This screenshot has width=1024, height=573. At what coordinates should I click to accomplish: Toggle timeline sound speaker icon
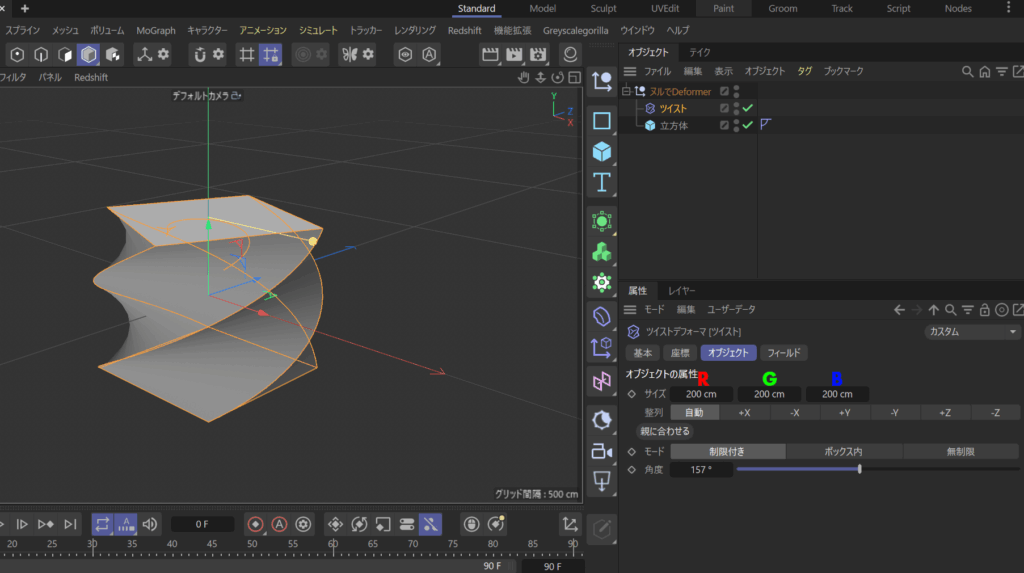coord(150,524)
